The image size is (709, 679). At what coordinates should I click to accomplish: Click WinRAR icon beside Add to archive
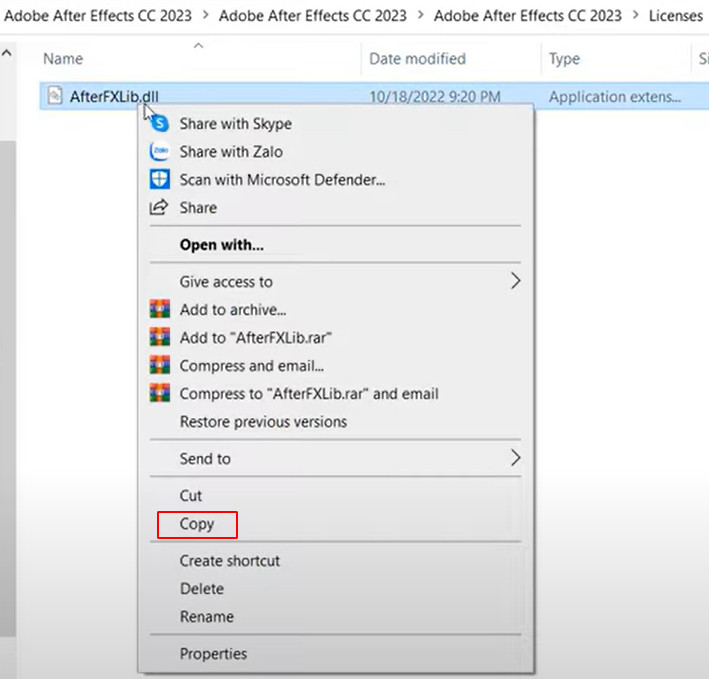coord(158,310)
